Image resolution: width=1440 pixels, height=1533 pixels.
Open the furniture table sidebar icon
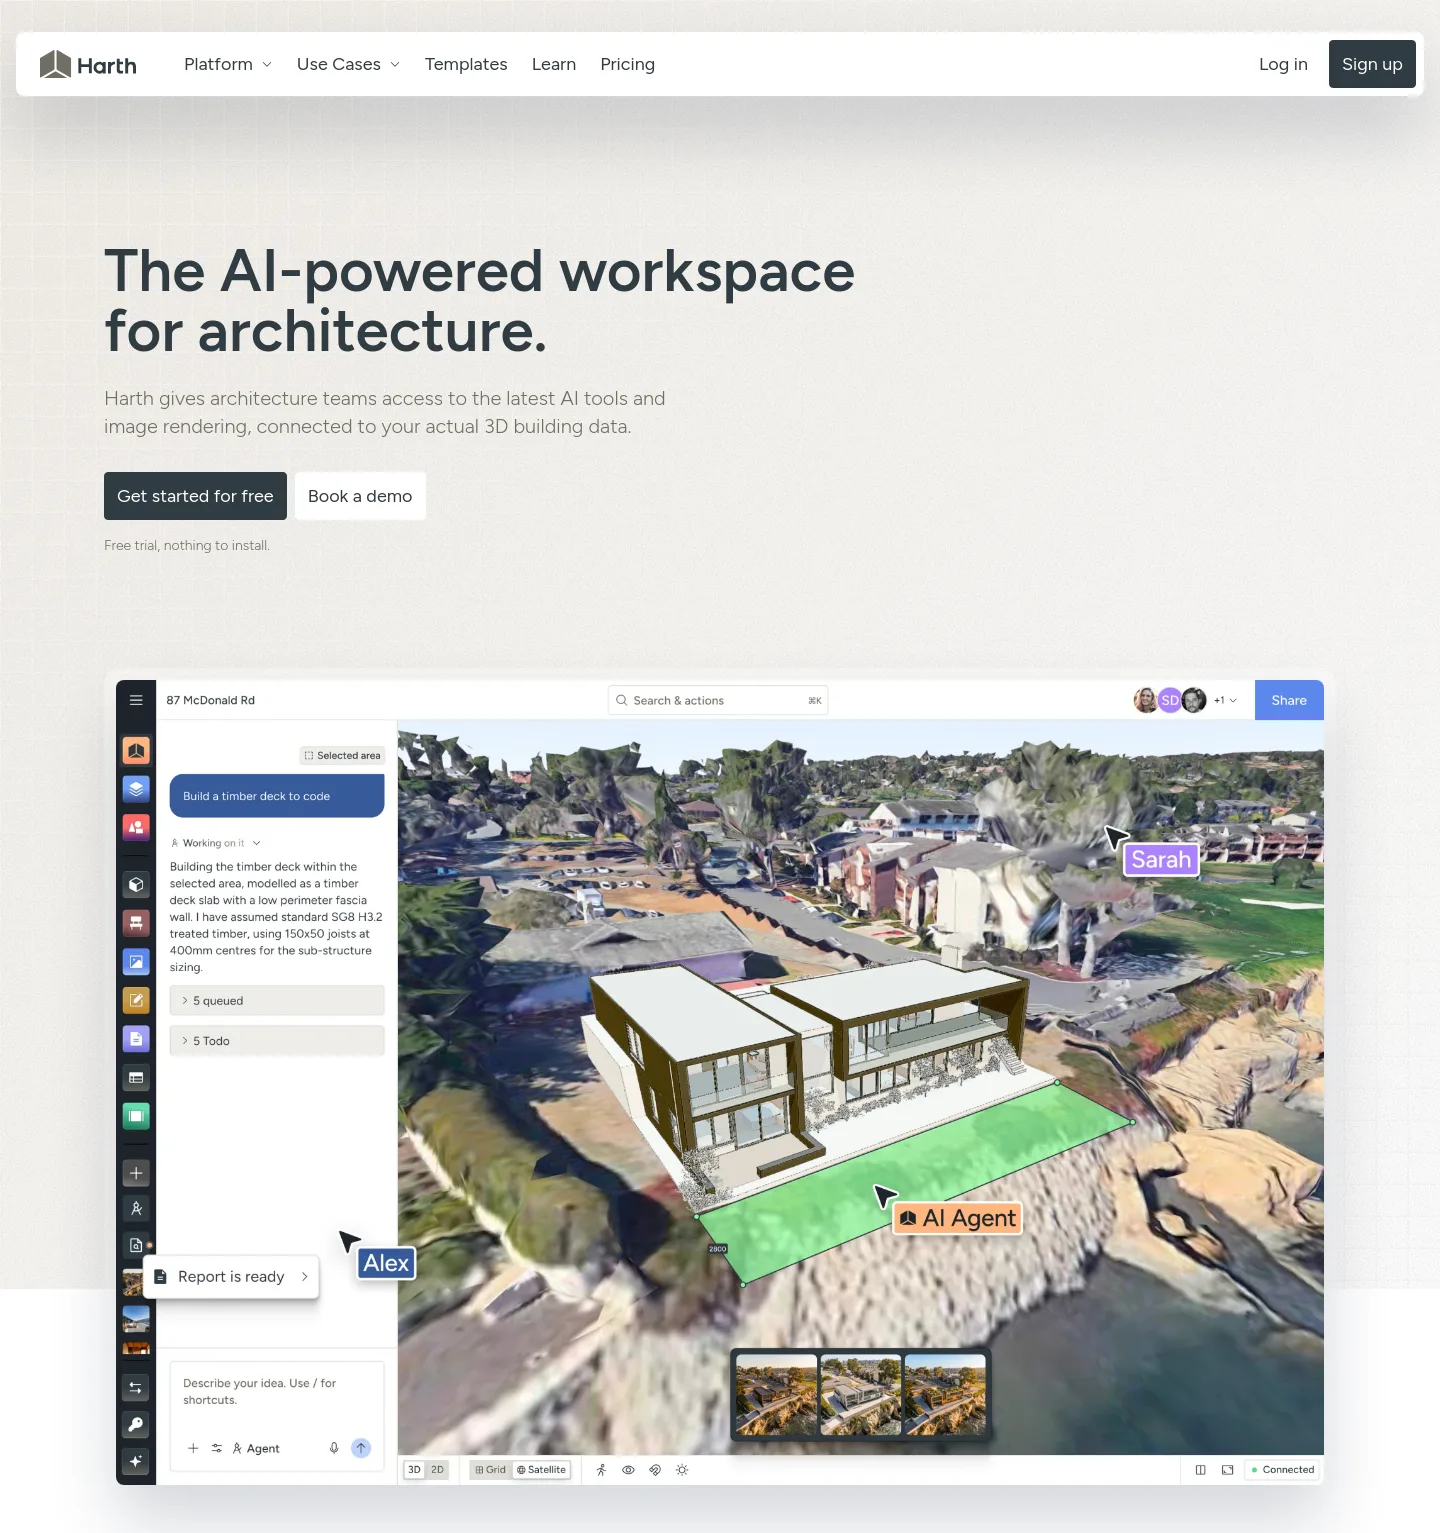pos(136,923)
